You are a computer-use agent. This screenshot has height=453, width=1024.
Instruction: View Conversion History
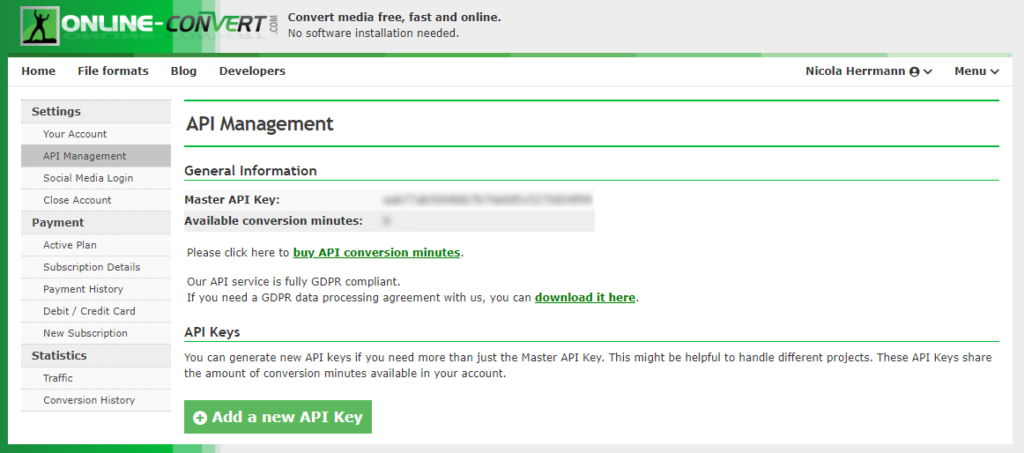(x=96, y=400)
